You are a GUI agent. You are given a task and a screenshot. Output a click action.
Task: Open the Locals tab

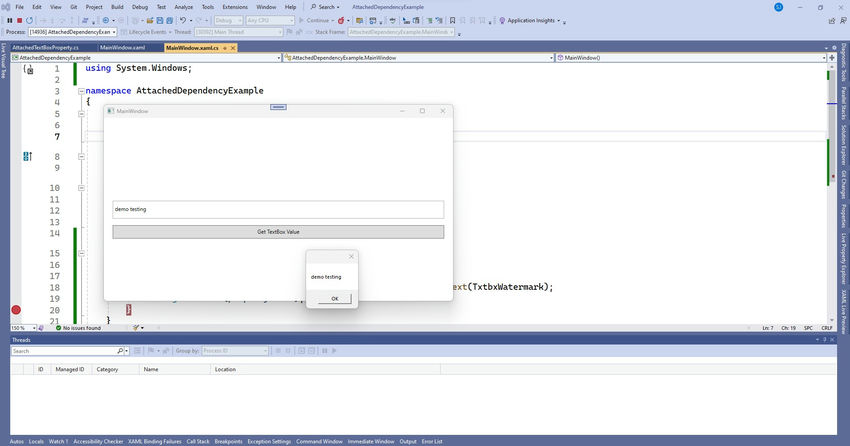[x=36, y=442]
